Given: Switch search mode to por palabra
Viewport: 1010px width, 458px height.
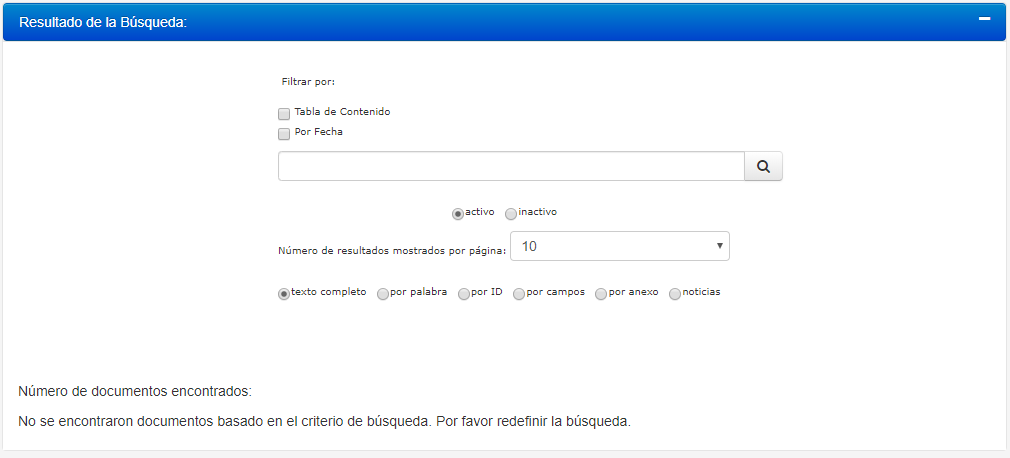Looking at the screenshot, I should click(383, 294).
